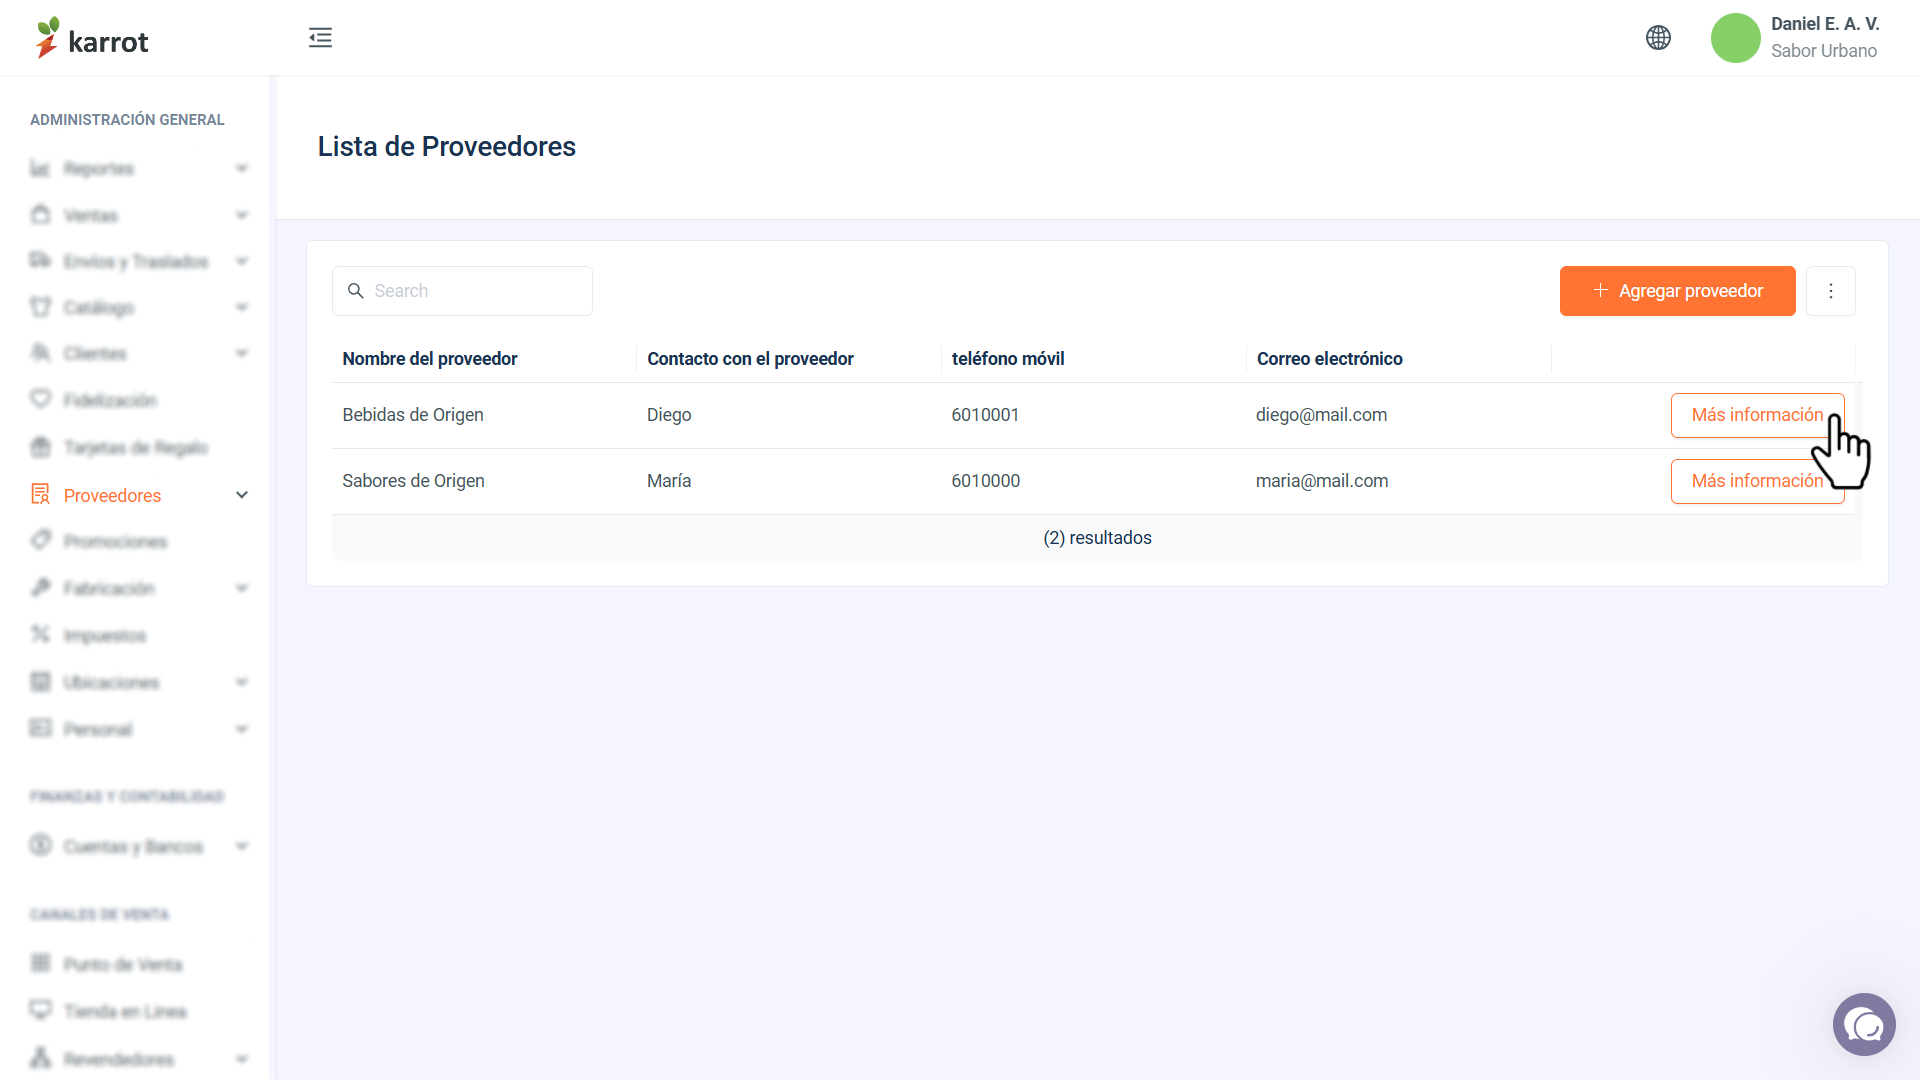Expand the Catálogo sidebar chevron

tap(242, 307)
